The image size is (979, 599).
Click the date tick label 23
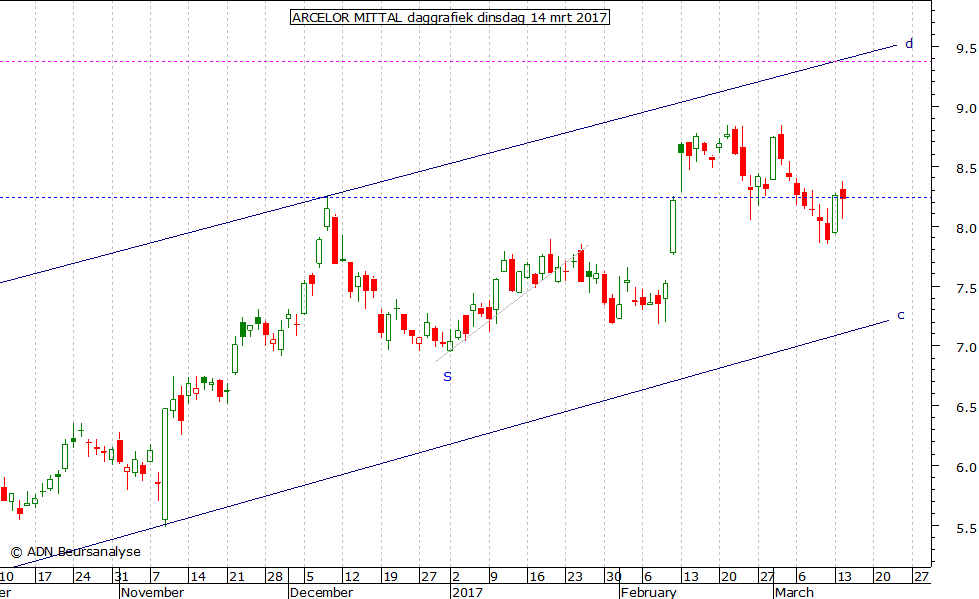coord(574,577)
